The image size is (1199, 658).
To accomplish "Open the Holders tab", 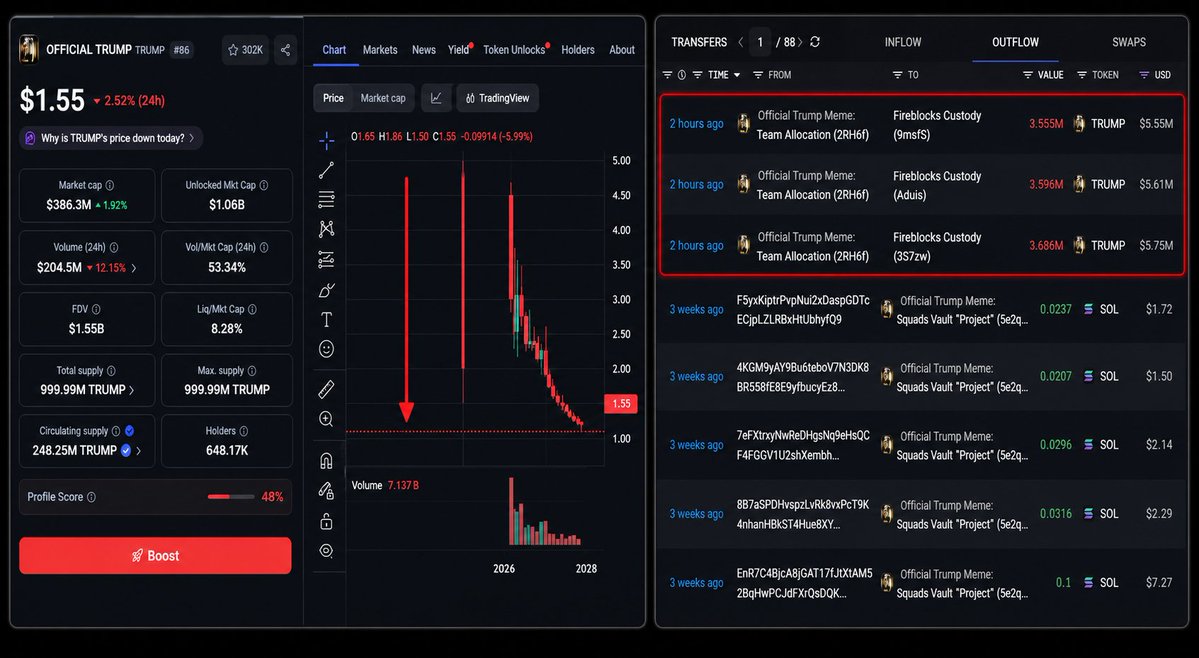I will coord(578,50).
